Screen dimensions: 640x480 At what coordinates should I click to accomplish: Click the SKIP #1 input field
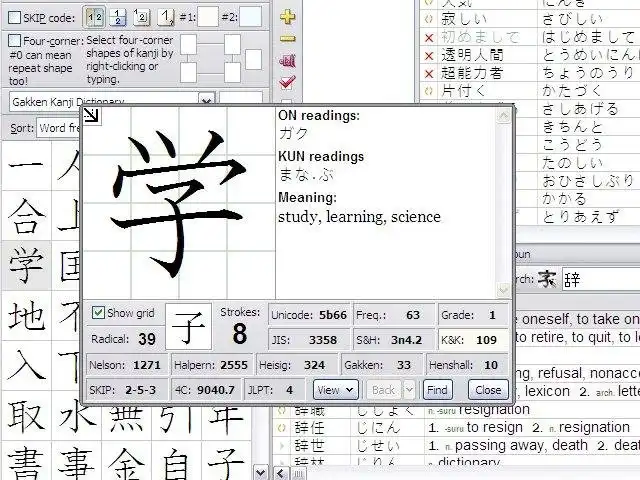pos(208,17)
